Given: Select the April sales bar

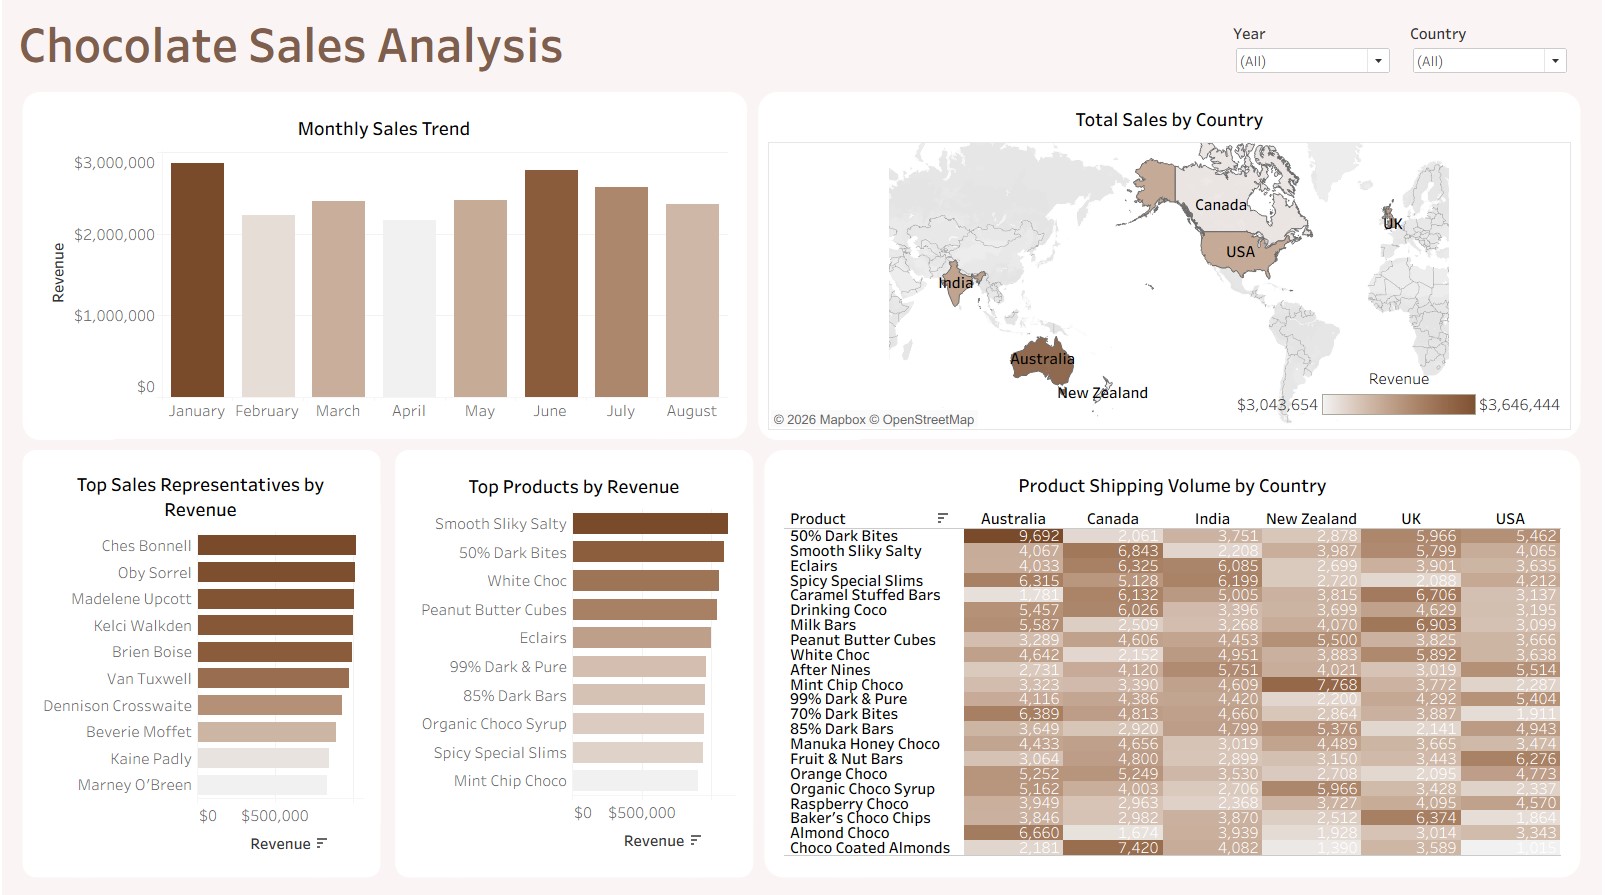Looking at the screenshot, I should tap(409, 308).
